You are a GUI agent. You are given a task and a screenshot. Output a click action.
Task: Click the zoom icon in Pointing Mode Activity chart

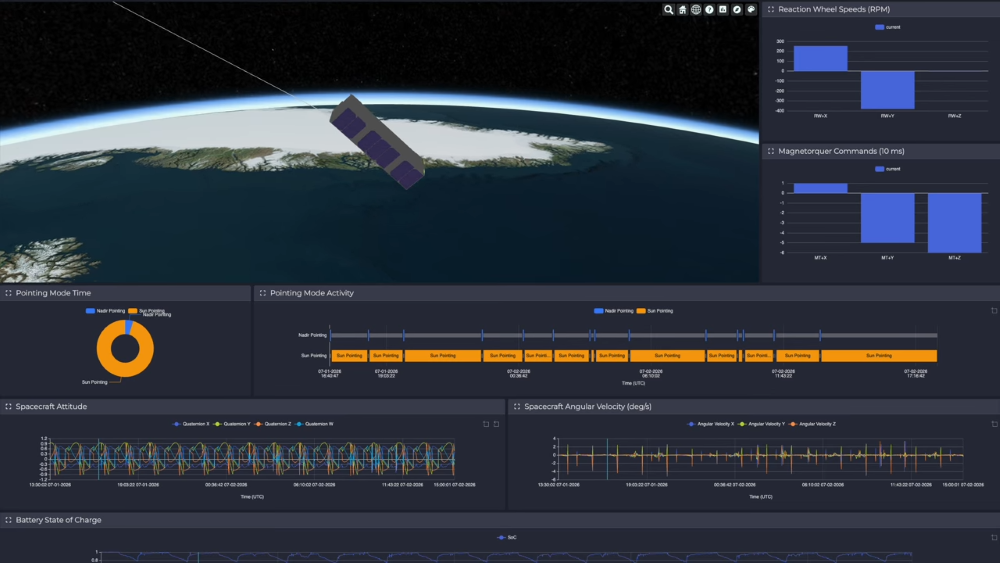(994, 311)
